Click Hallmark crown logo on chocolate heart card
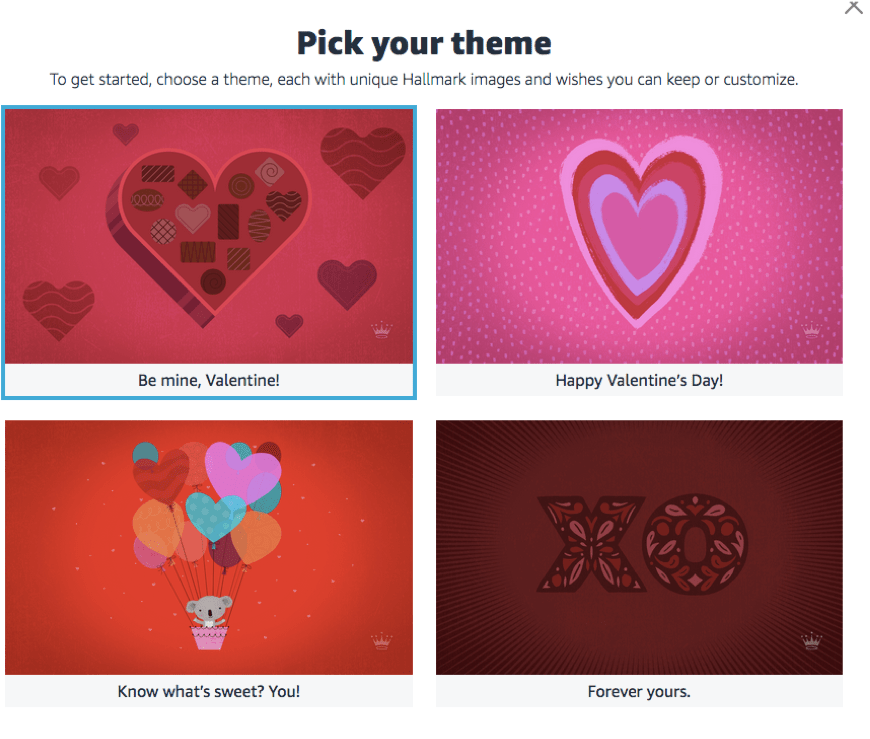The height and width of the screenshot is (739, 870). click(381, 330)
